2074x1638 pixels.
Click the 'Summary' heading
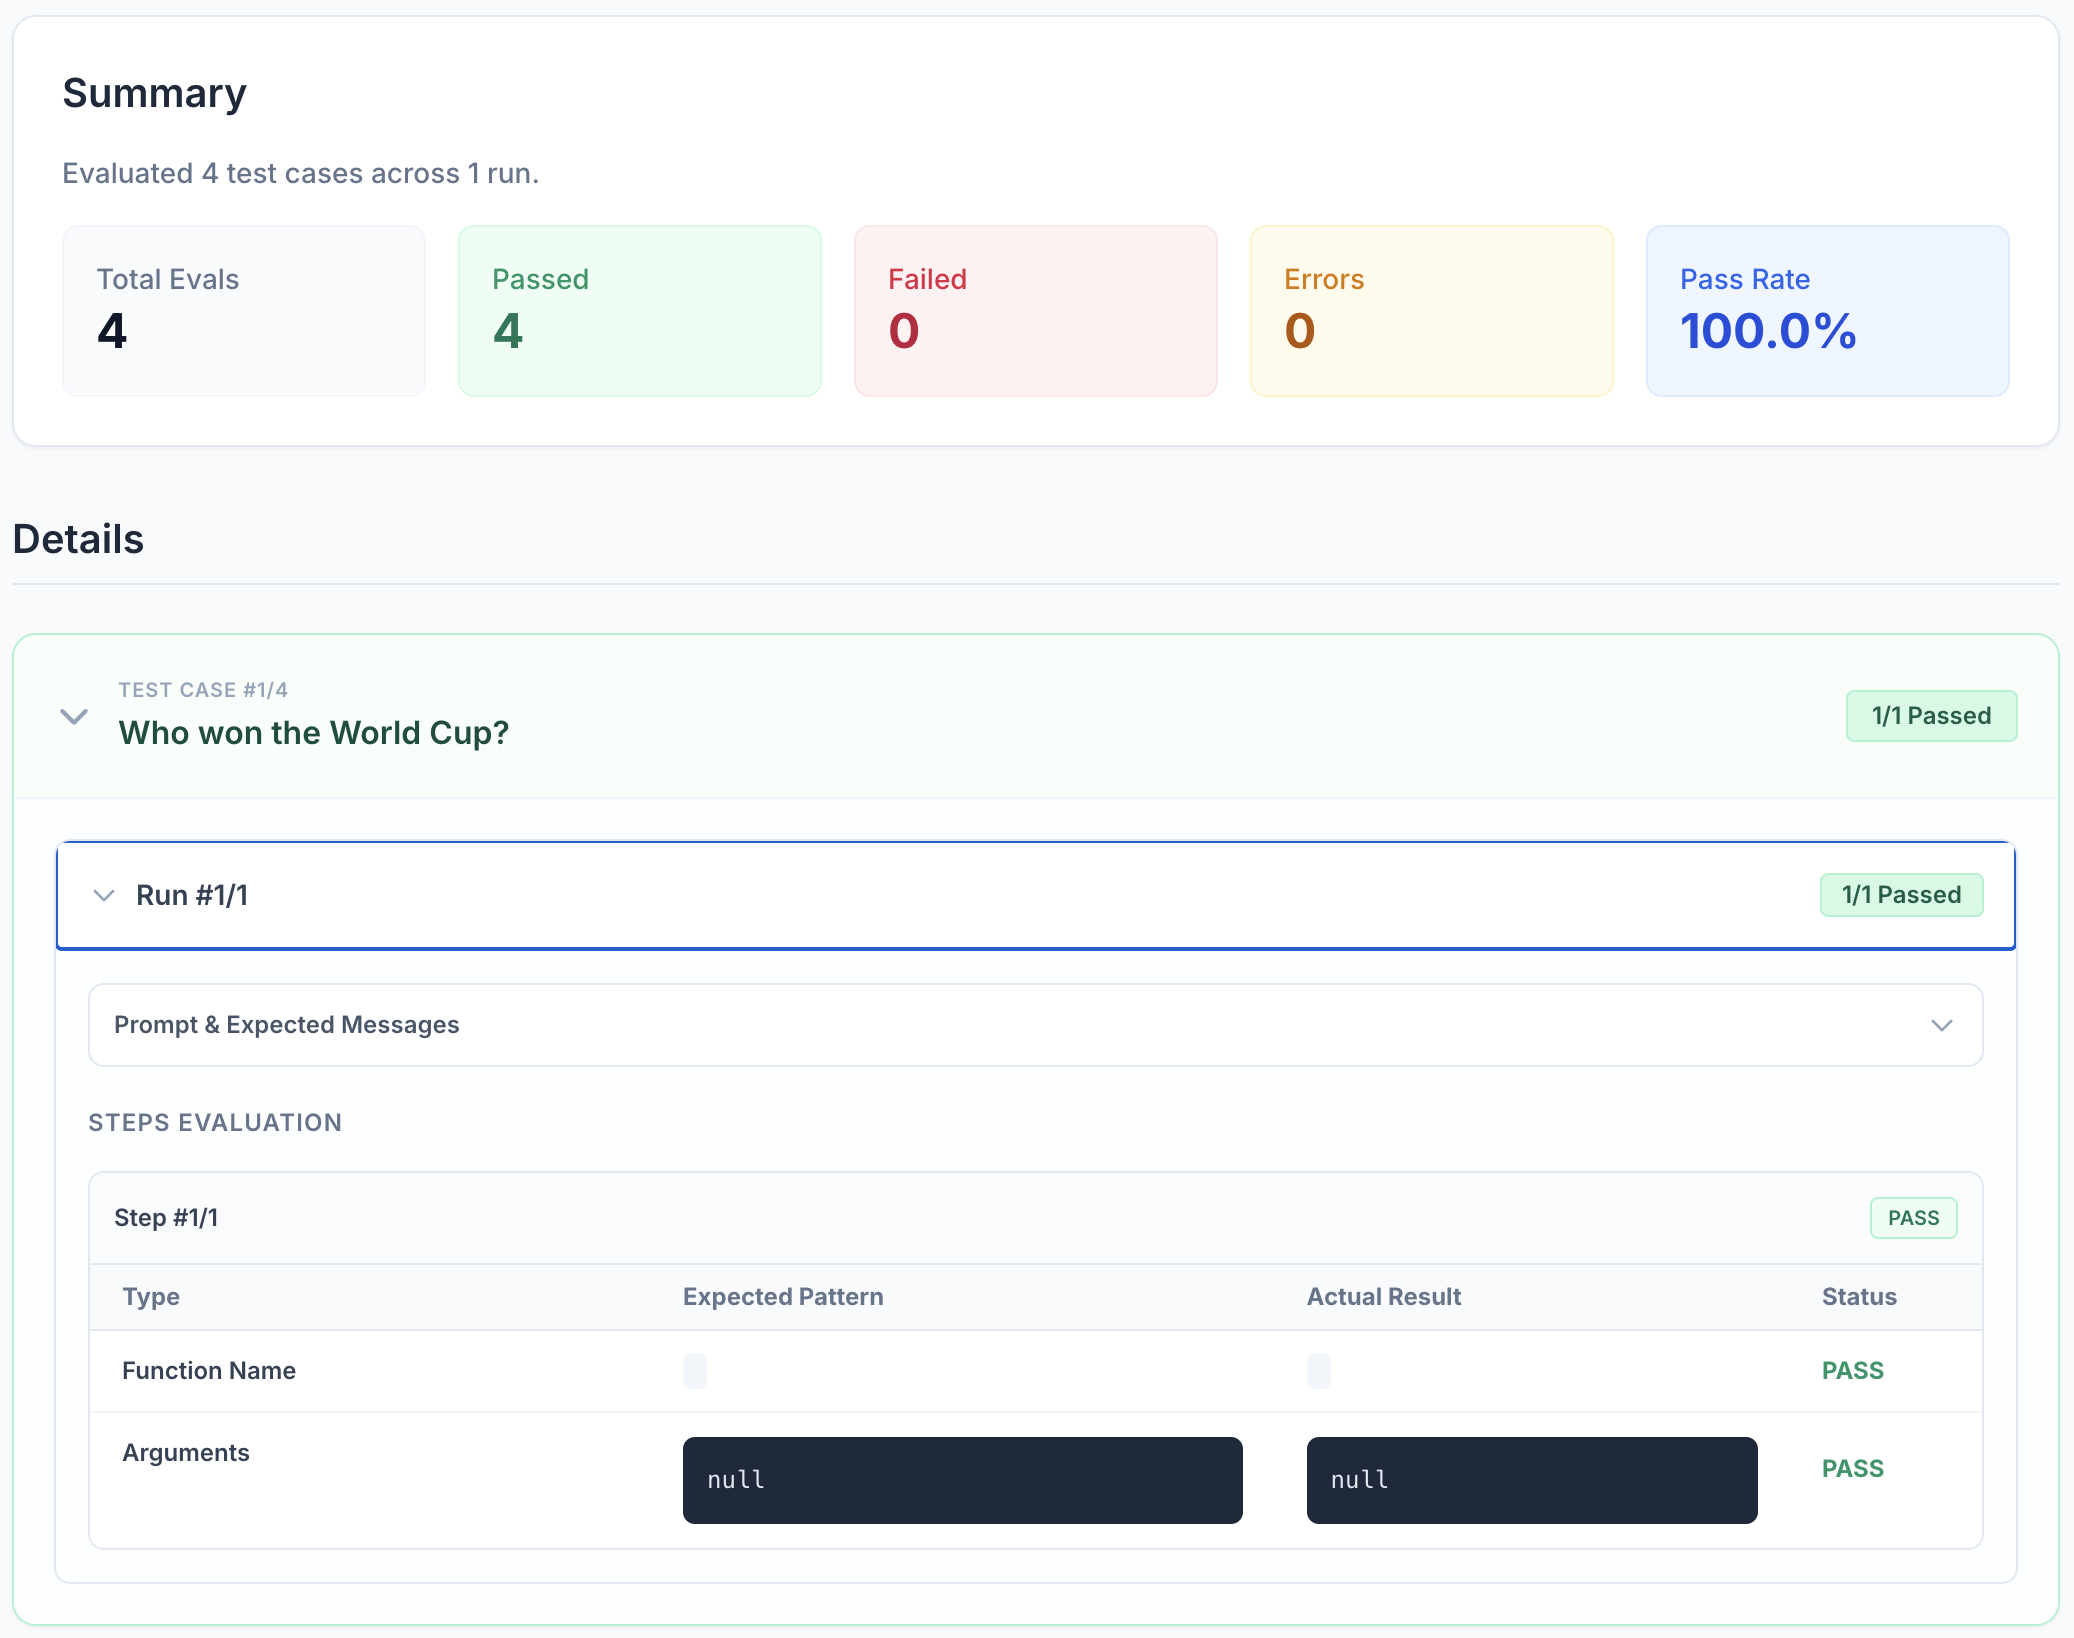pyautogui.click(x=155, y=93)
